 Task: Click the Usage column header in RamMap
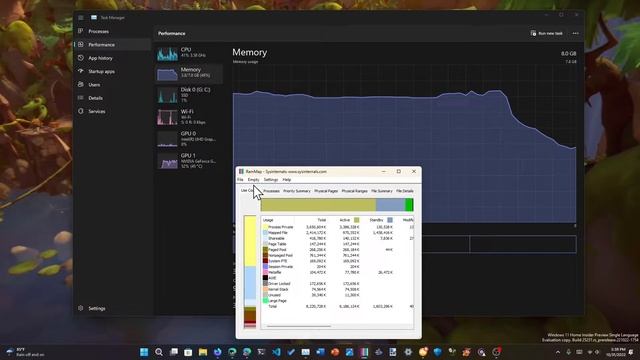click(x=268, y=220)
